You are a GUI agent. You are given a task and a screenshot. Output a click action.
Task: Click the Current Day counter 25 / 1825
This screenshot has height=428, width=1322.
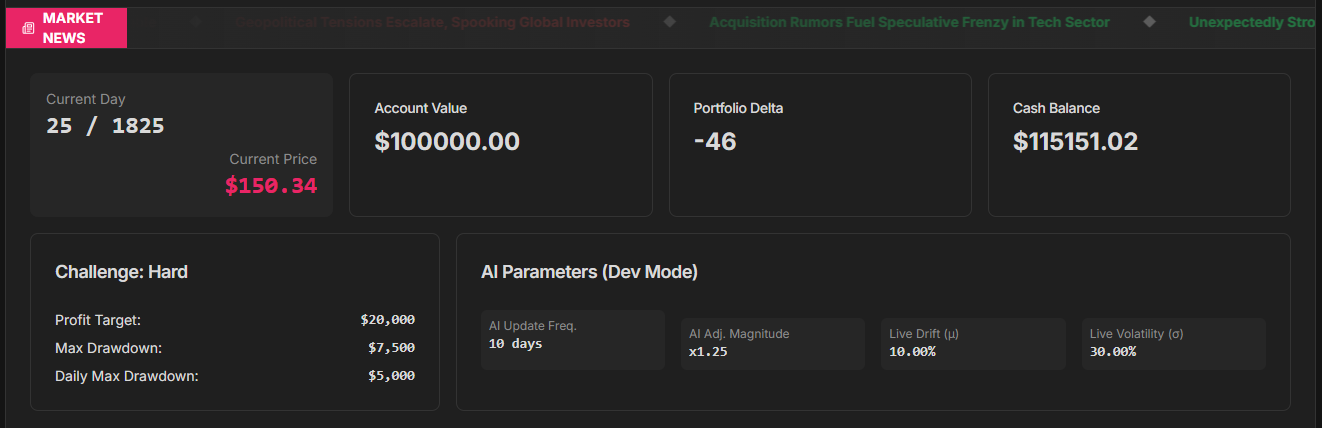coord(105,126)
